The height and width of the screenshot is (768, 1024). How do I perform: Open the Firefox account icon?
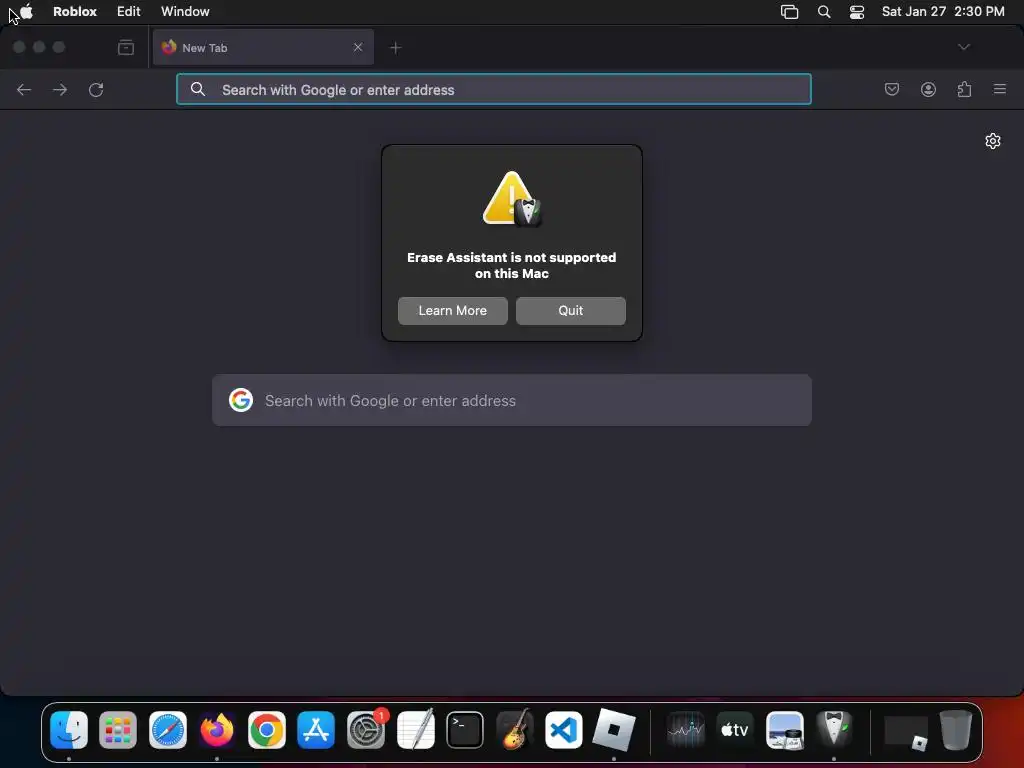pos(928,89)
